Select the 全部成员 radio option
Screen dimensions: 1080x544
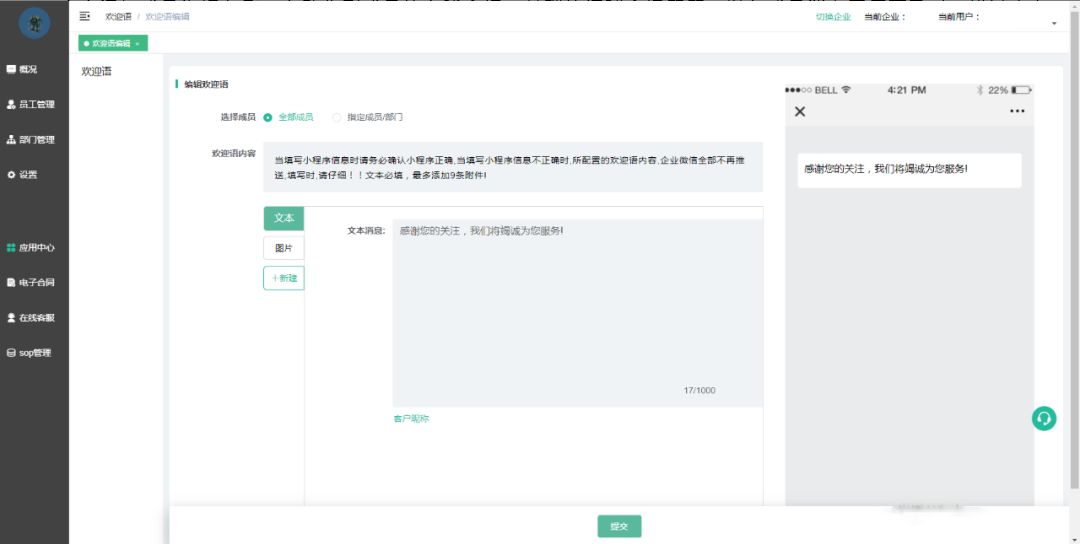(268, 117)
